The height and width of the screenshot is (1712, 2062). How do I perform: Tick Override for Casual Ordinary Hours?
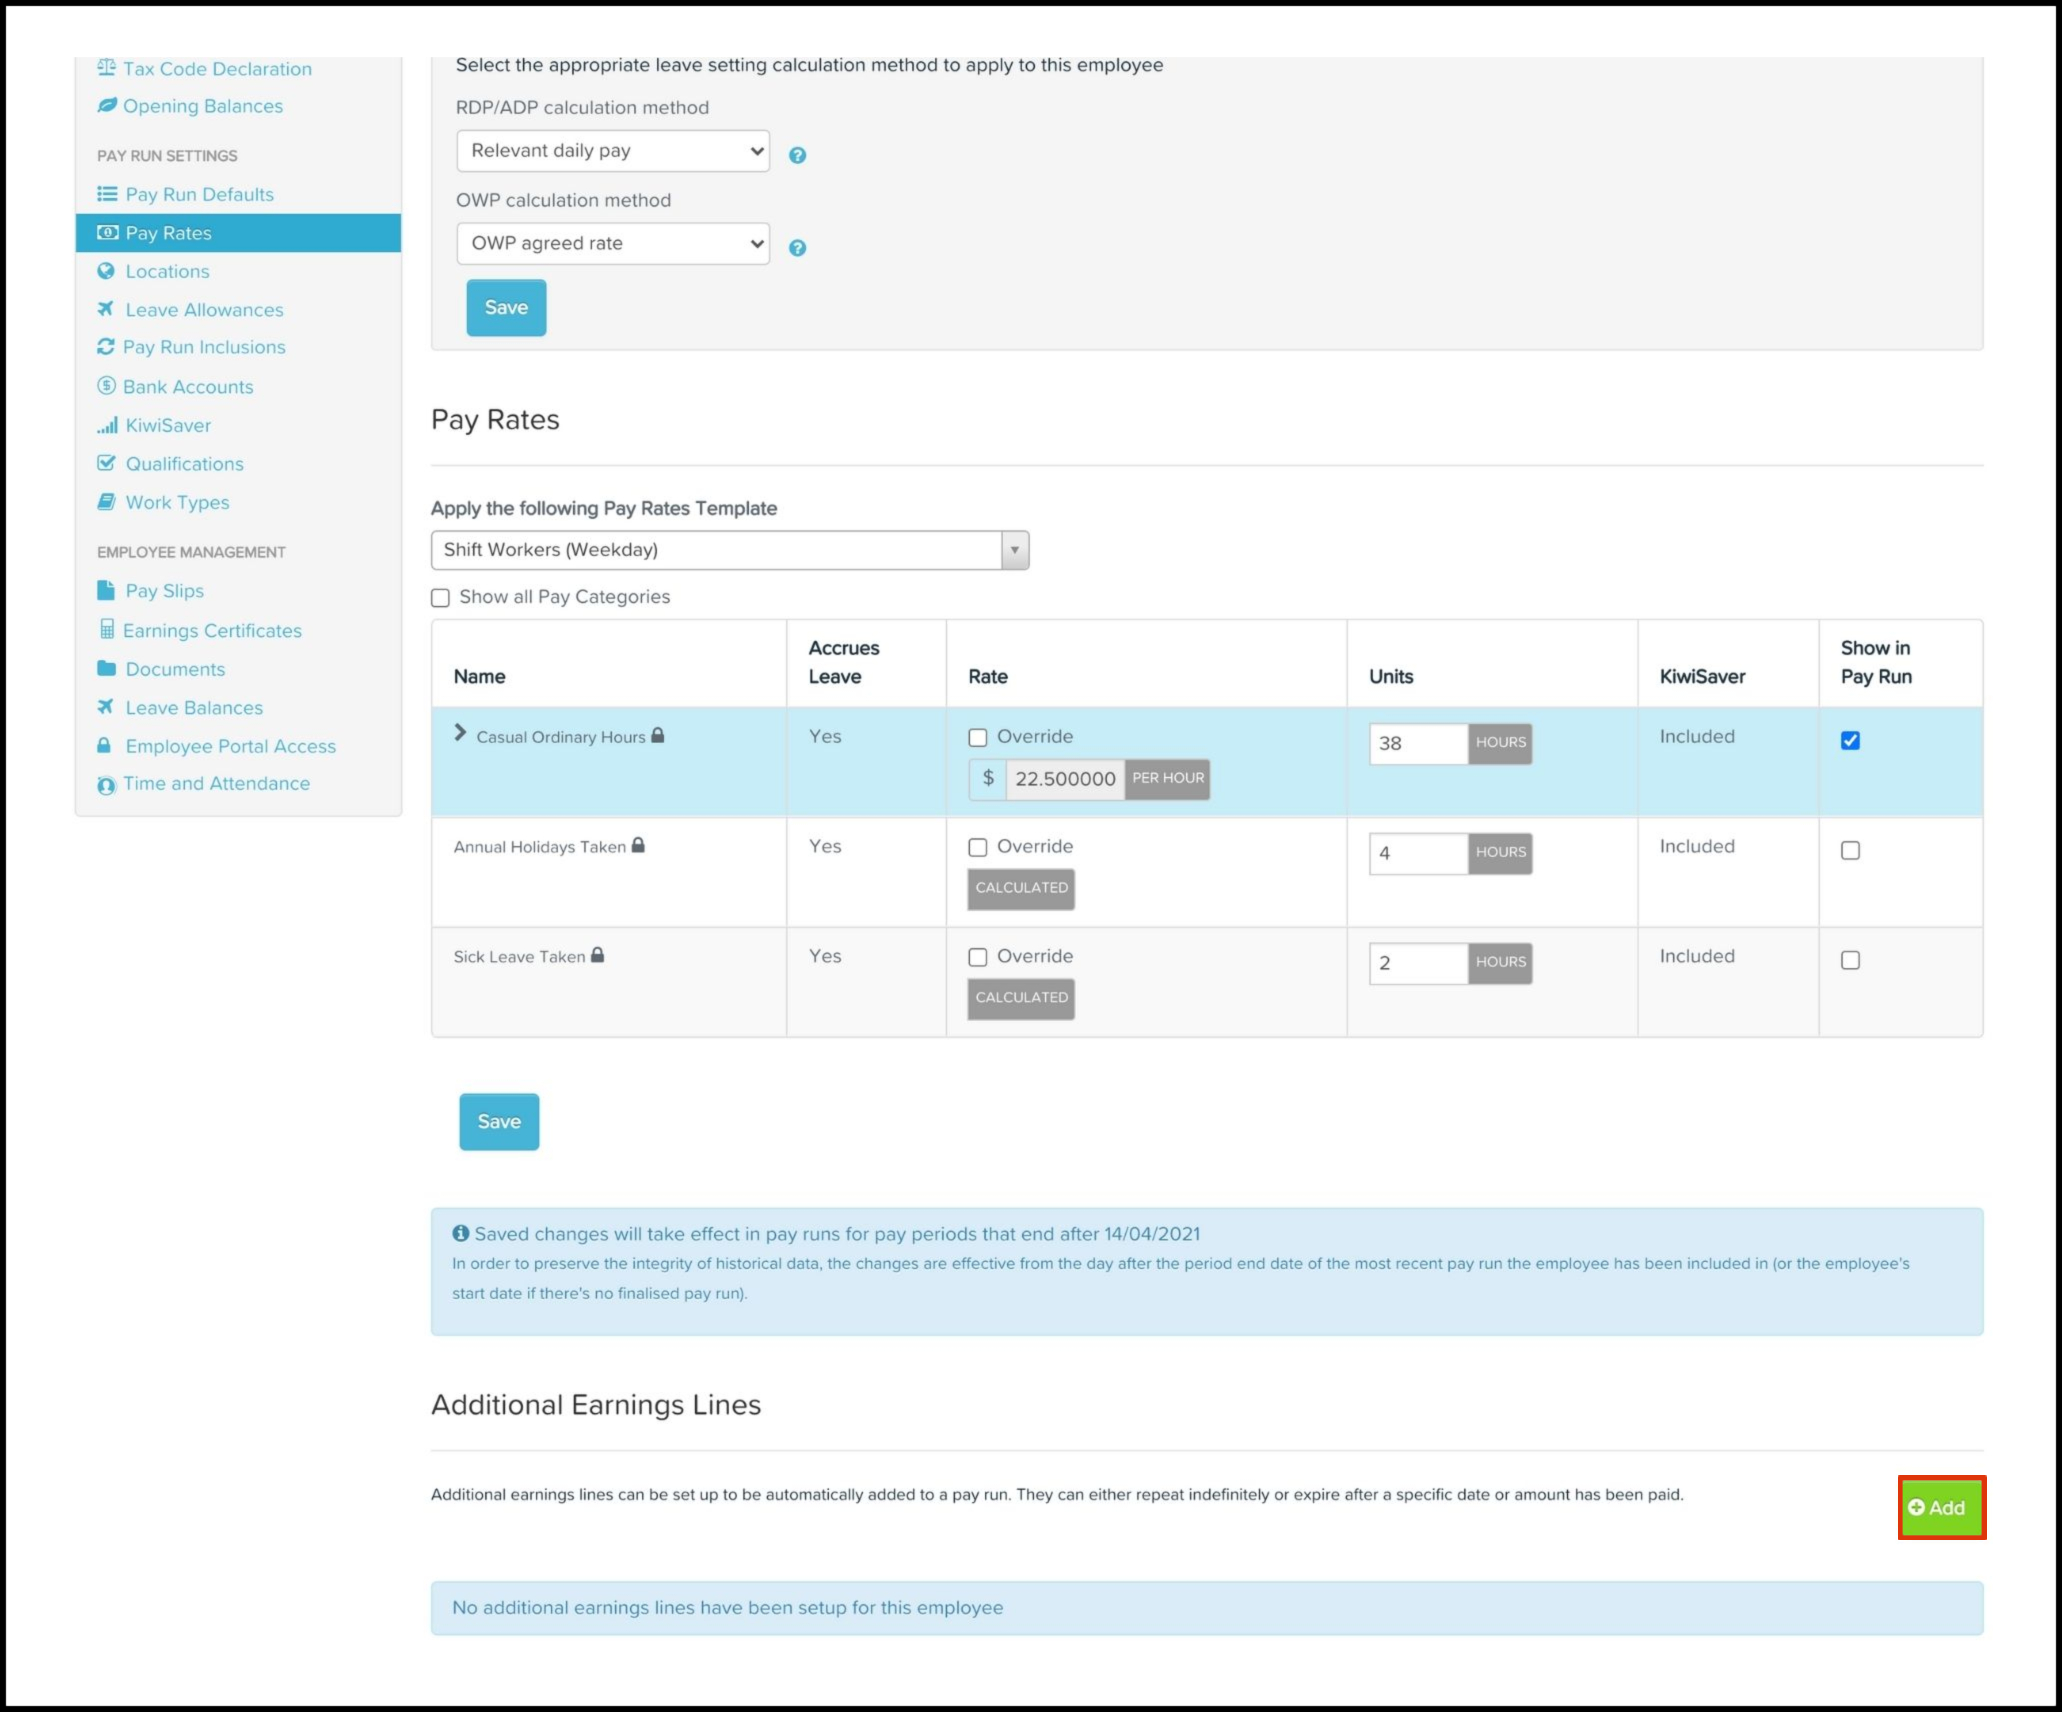pos(978,738)
